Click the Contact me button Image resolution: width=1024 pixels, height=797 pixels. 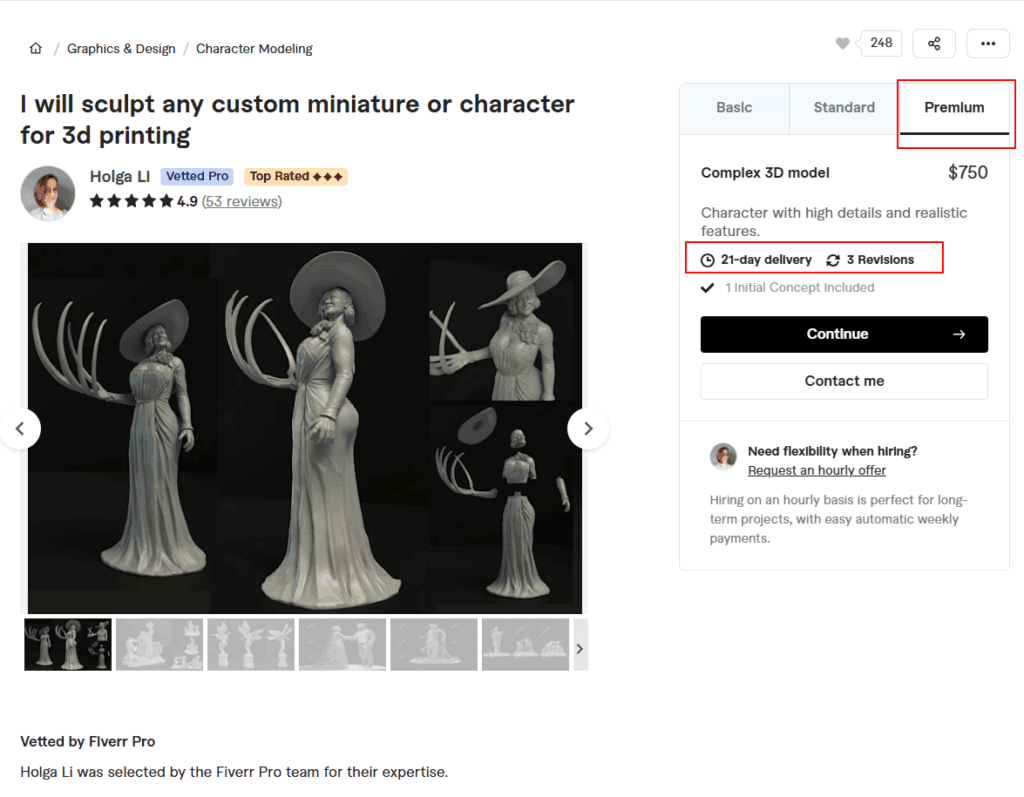(x=843, y=381)
